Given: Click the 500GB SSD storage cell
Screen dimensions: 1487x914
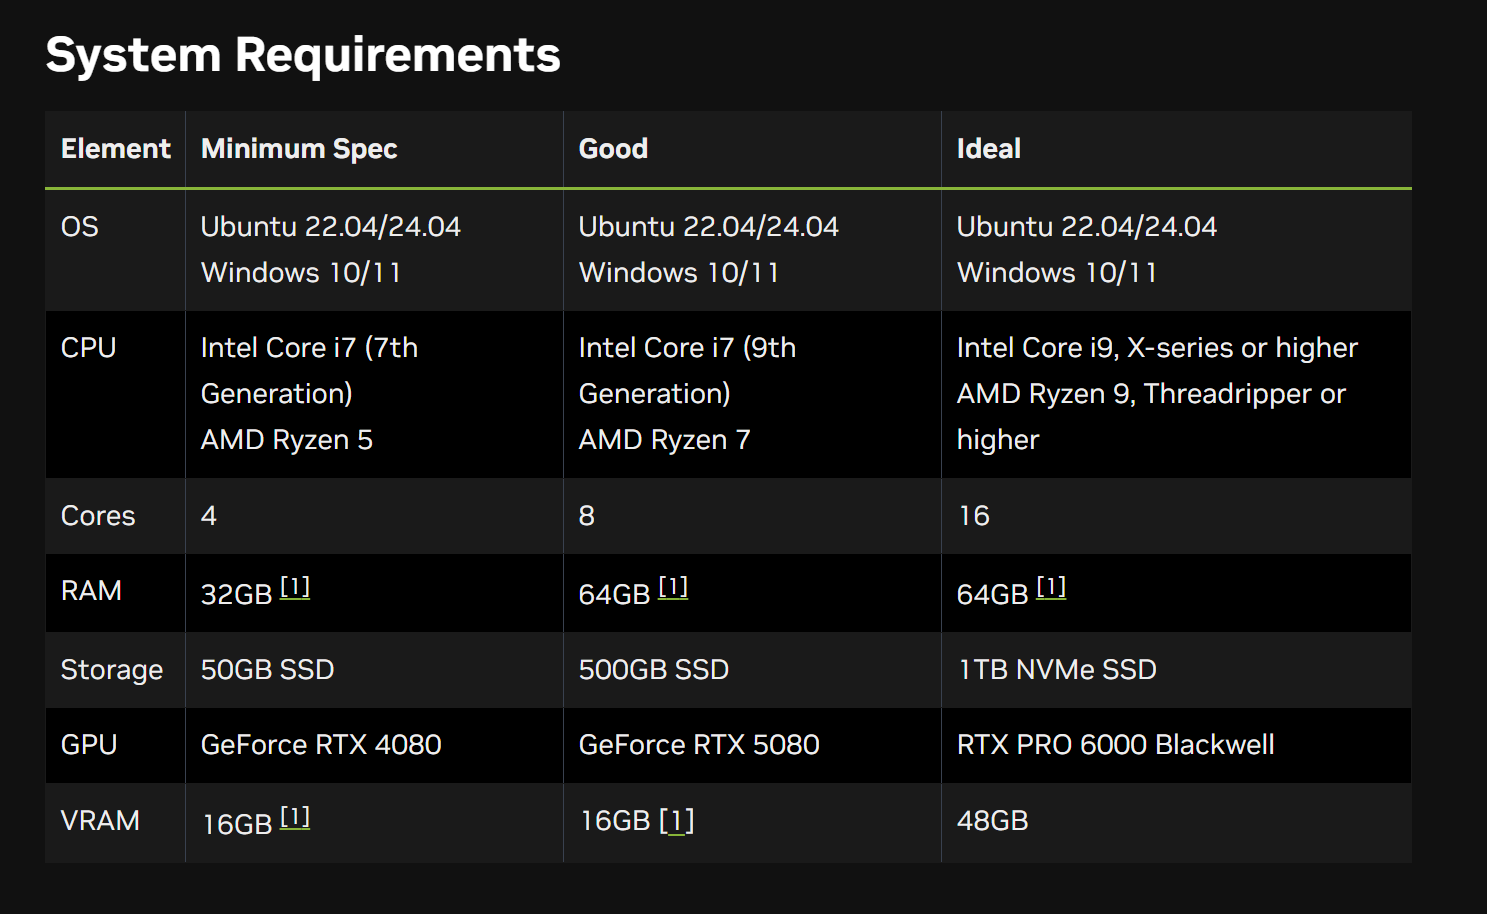Looking at the screenshot, I should pos(654,670).
